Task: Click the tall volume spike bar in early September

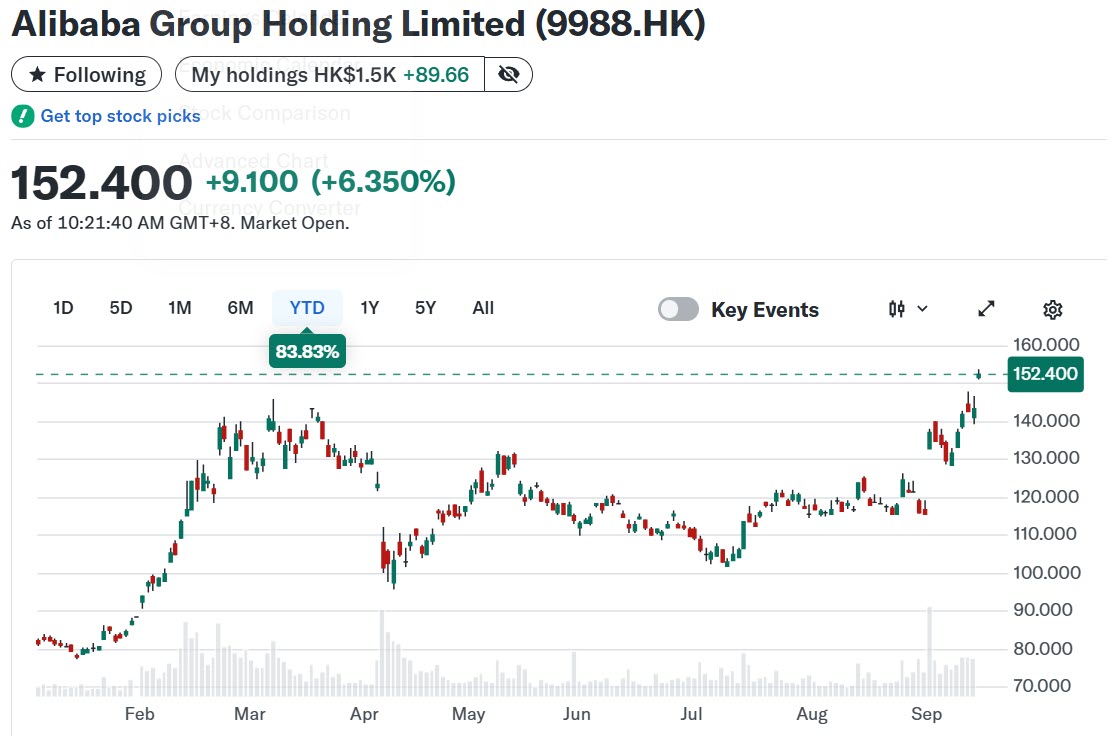Action: click(x=930, y=651)
